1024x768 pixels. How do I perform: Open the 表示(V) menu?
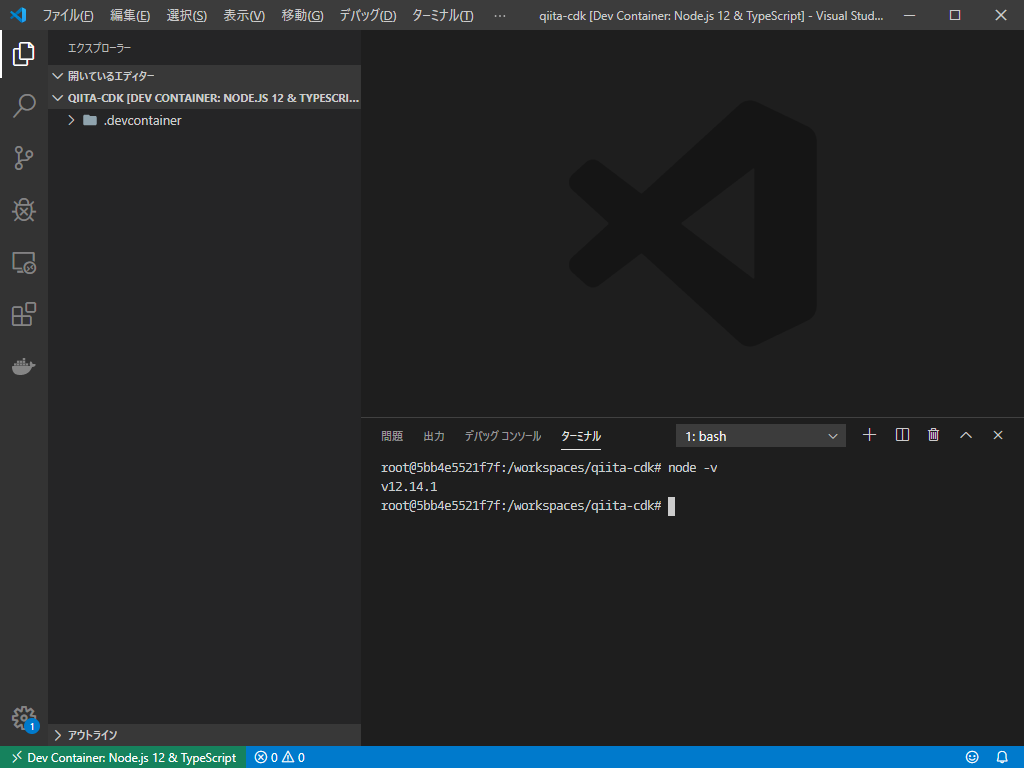[244, 16]
